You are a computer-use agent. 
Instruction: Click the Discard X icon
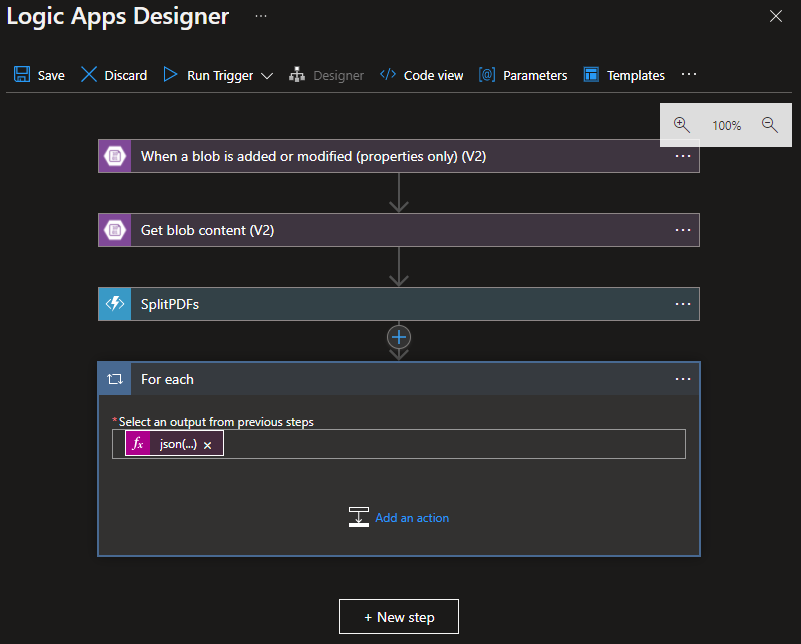pos(89,75)
